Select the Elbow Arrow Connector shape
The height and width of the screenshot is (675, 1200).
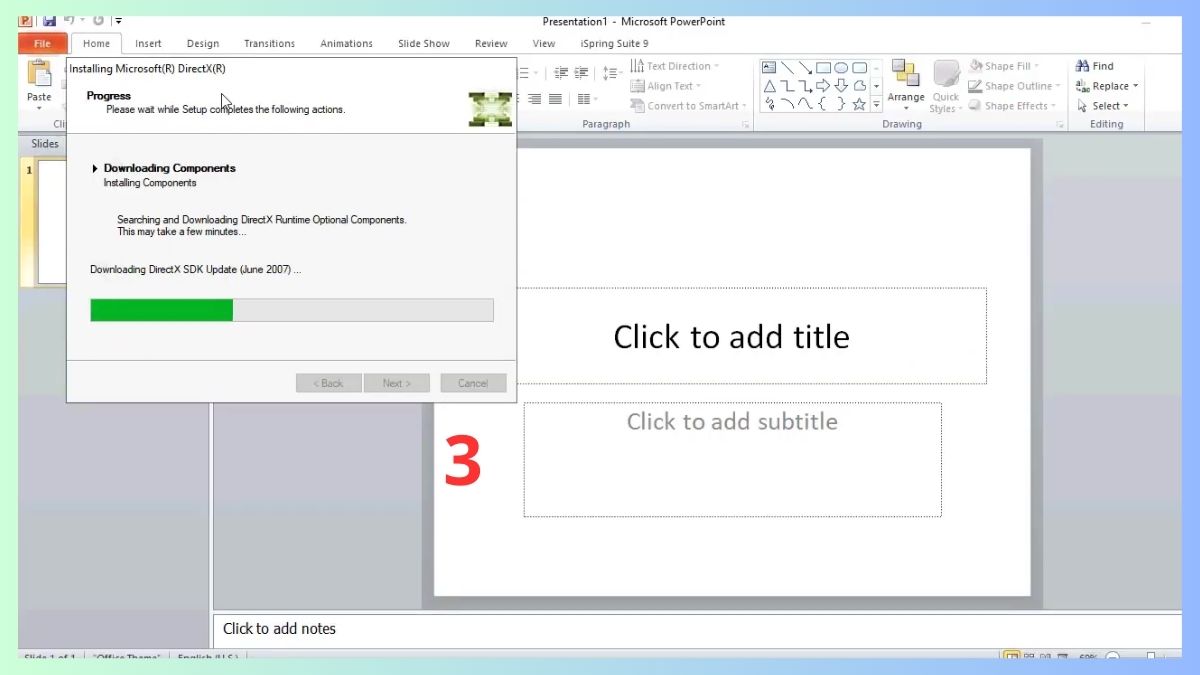point(805,86)
